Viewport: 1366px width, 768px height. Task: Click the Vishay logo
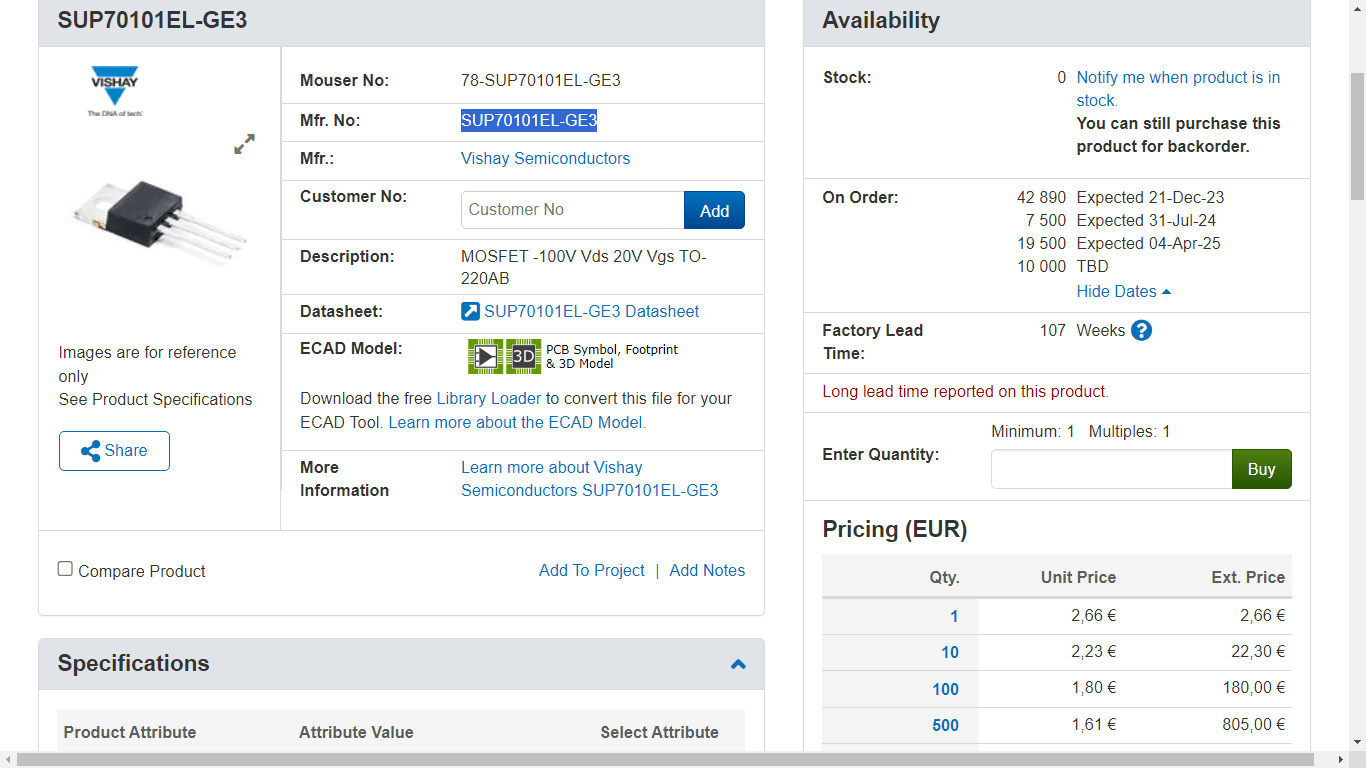coord(115,92)
